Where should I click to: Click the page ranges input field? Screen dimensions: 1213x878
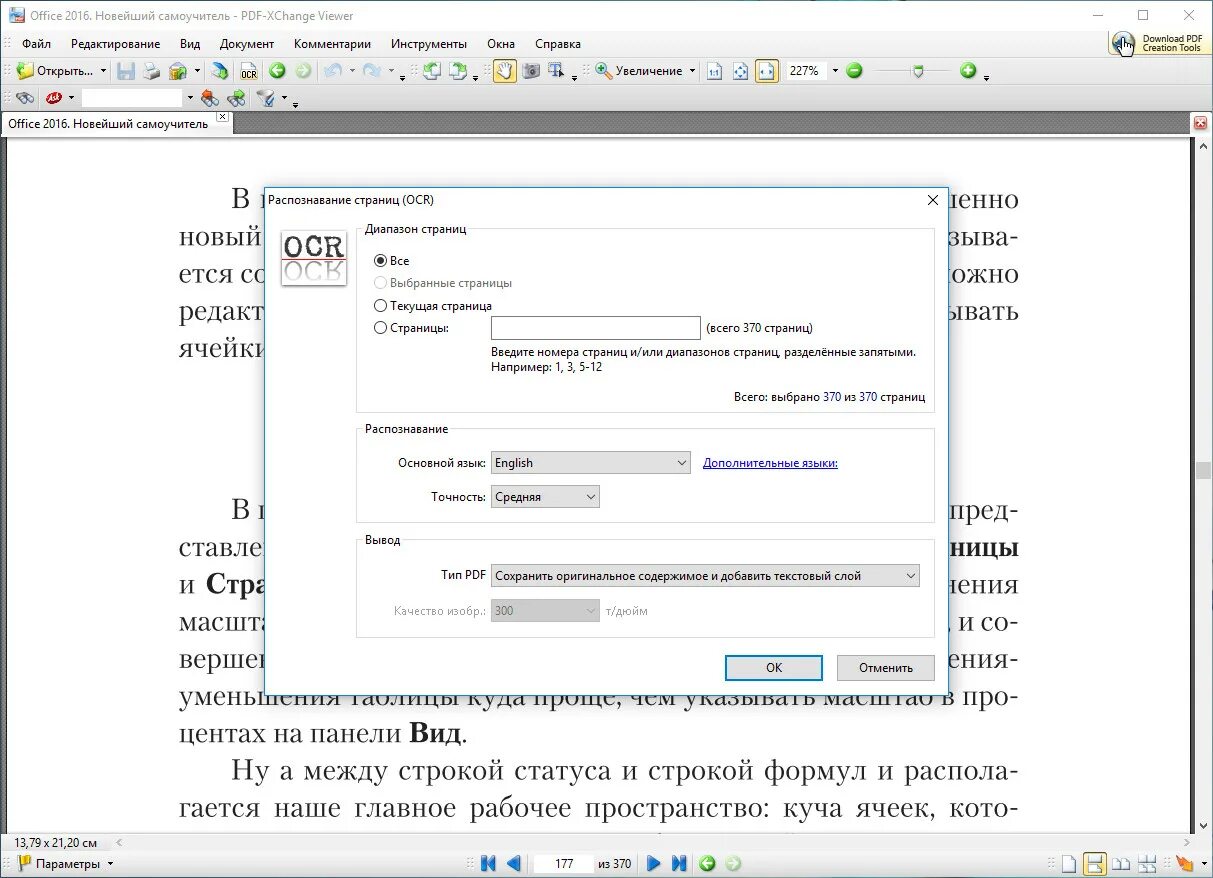point(596,328)
